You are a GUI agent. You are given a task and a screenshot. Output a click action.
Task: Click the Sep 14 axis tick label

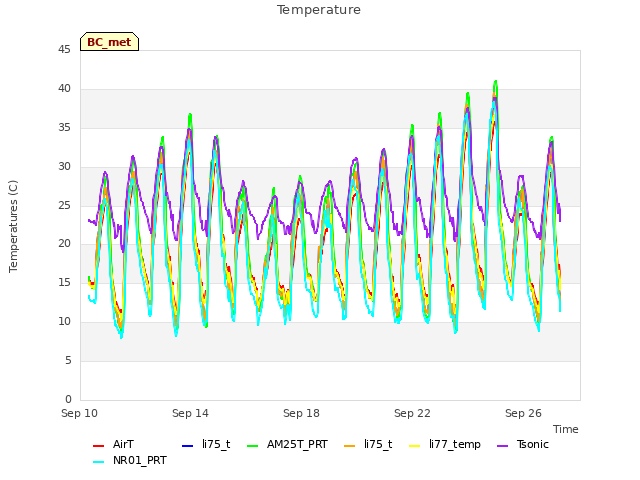click(190, 413)
